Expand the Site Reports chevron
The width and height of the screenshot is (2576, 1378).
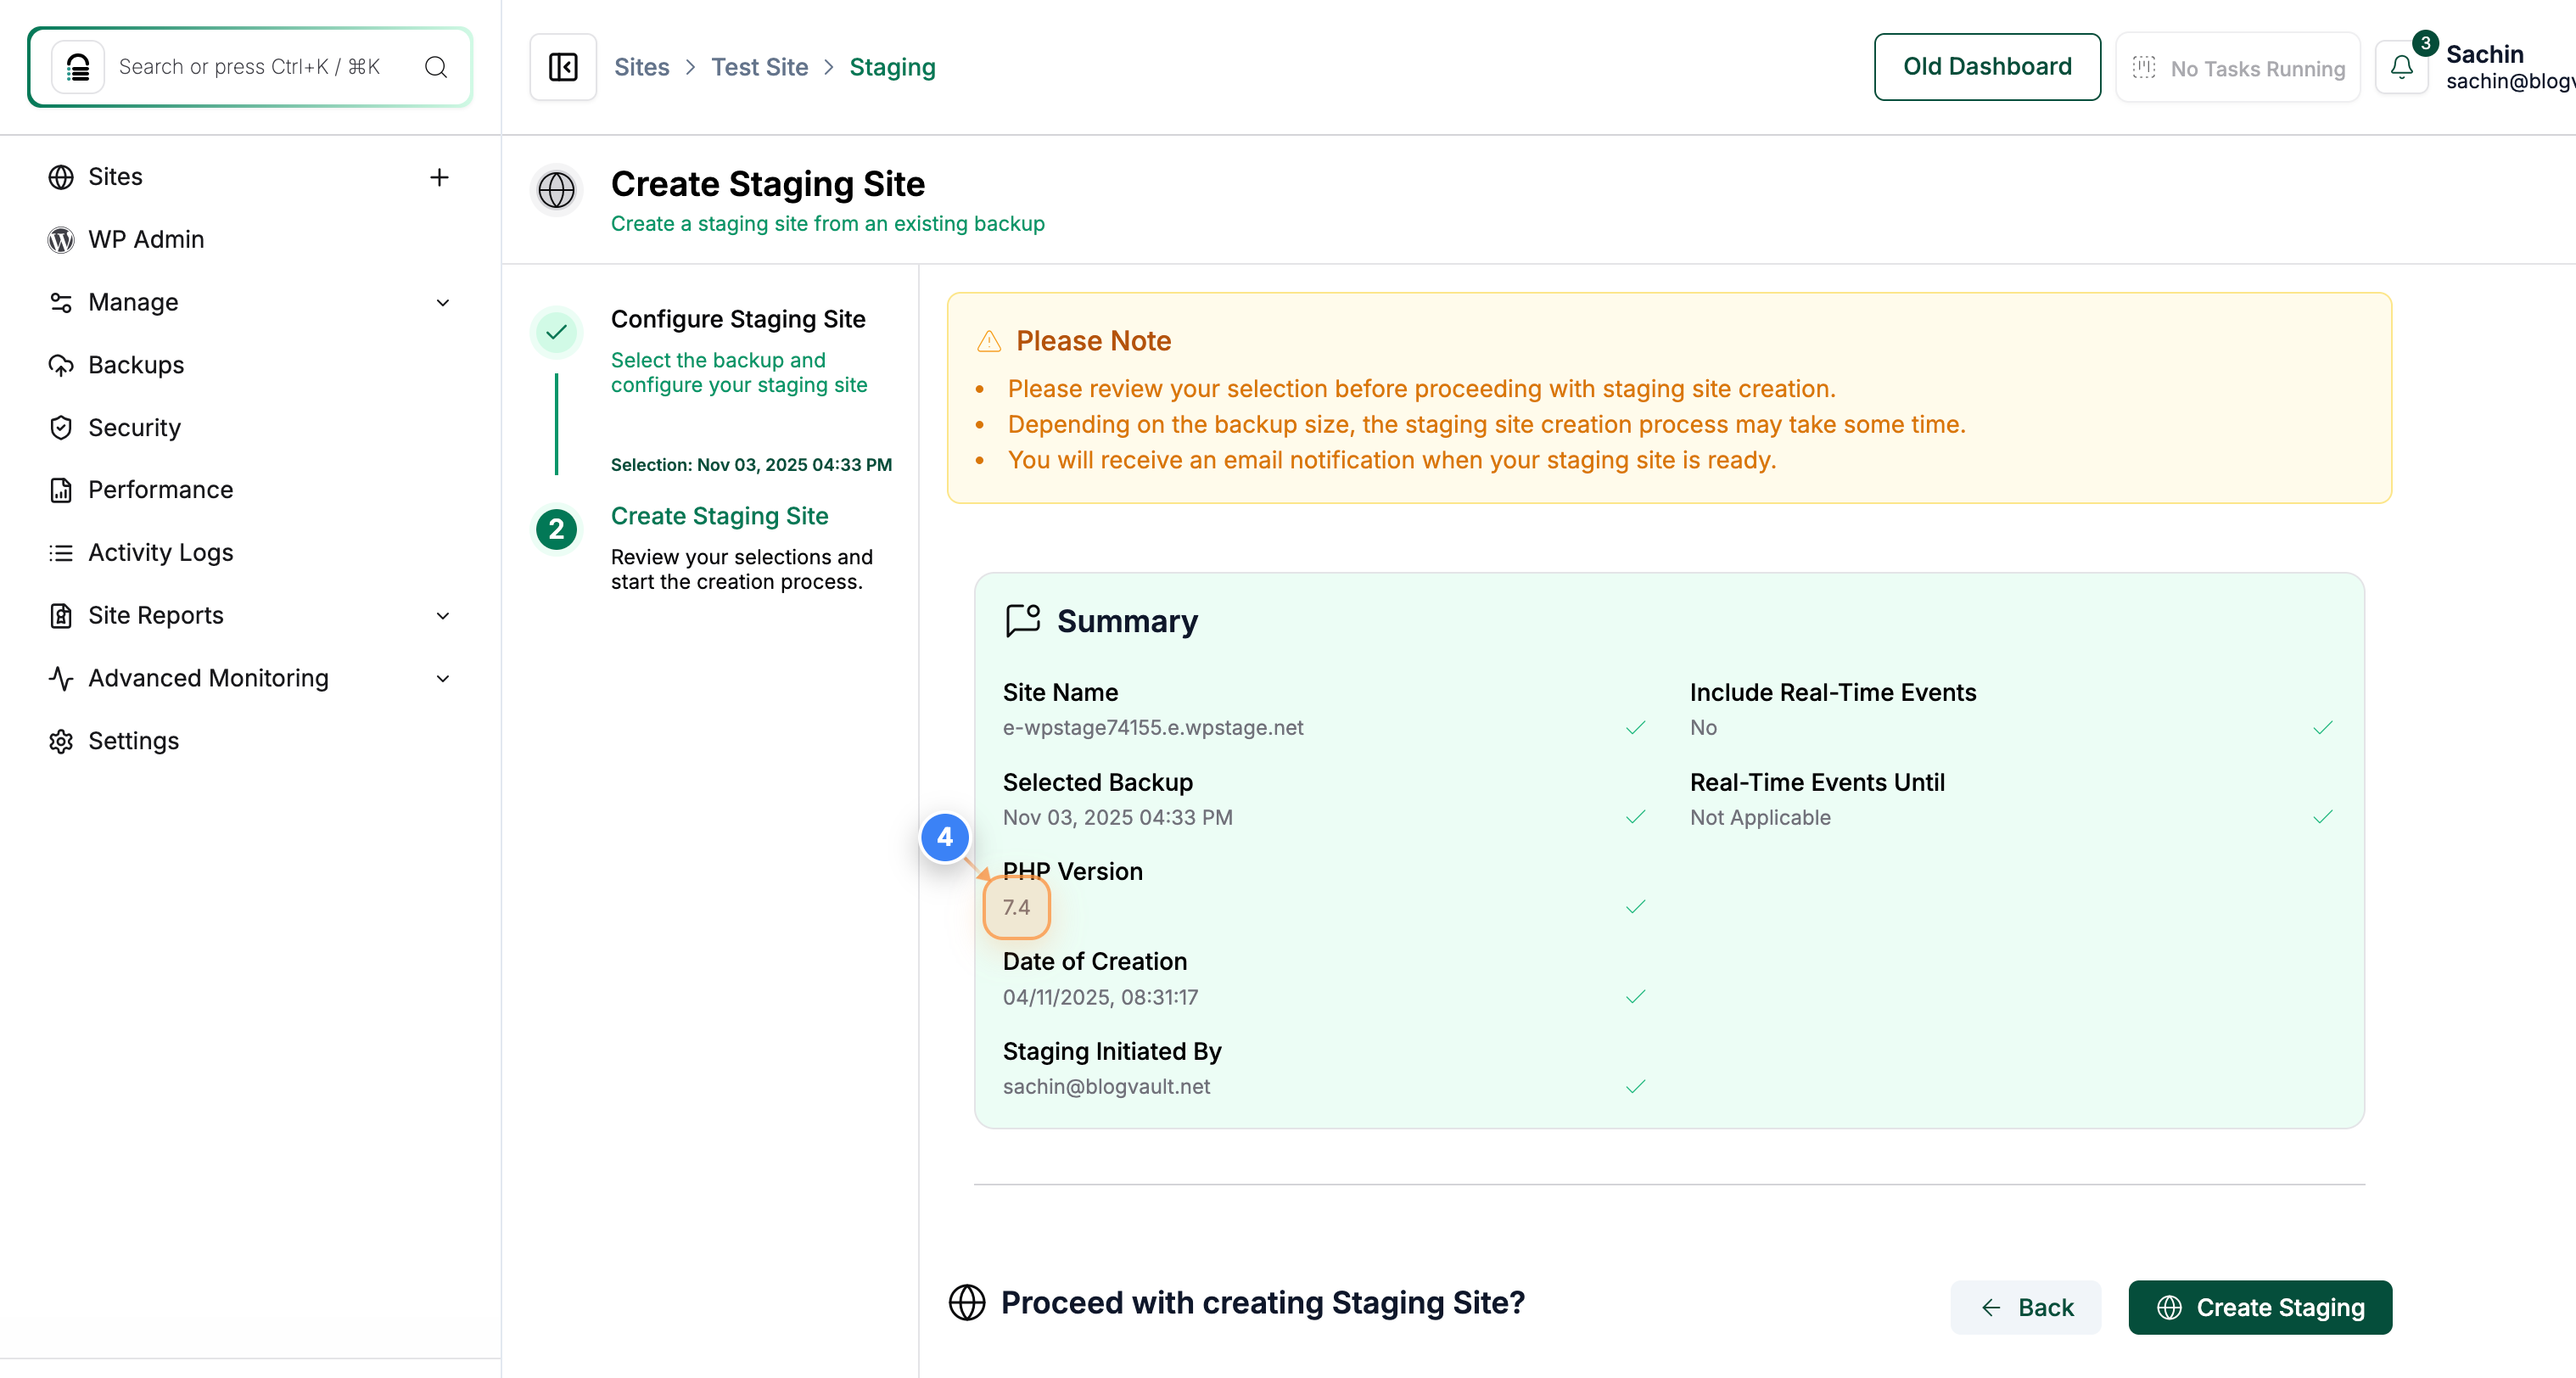tap(442, 616)
